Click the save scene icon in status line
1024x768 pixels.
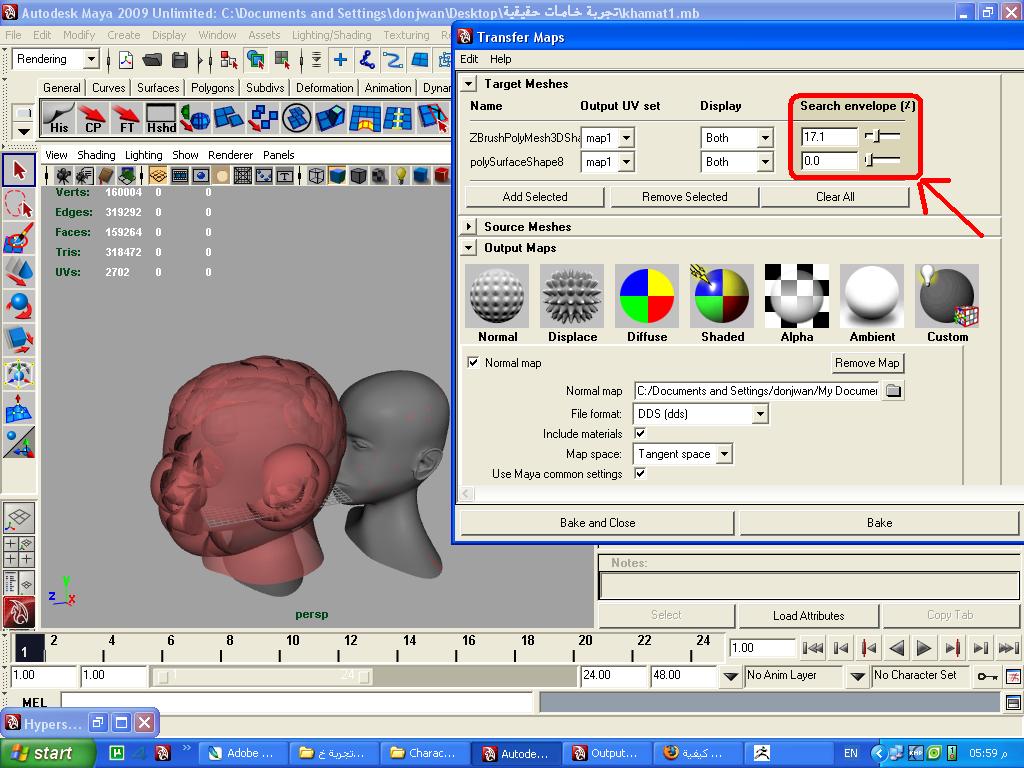coord(180,60)
